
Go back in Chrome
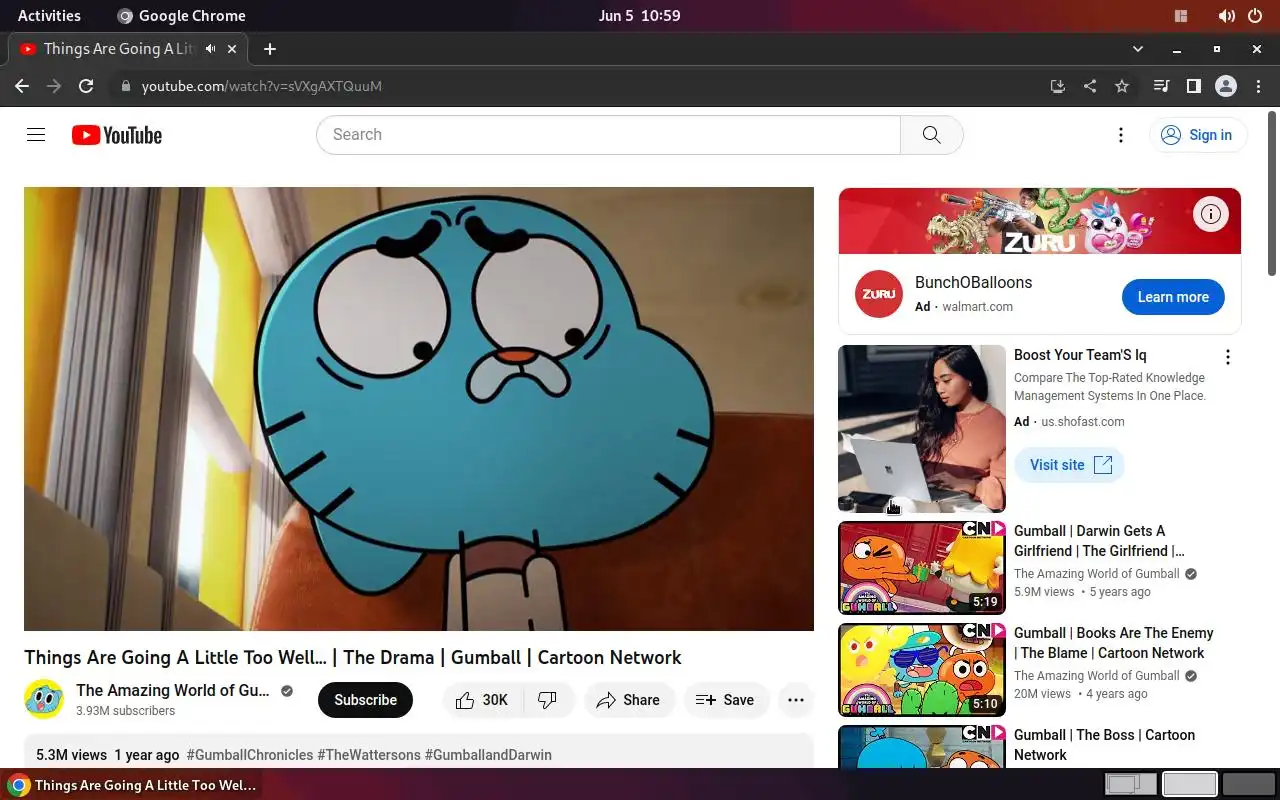22,86
